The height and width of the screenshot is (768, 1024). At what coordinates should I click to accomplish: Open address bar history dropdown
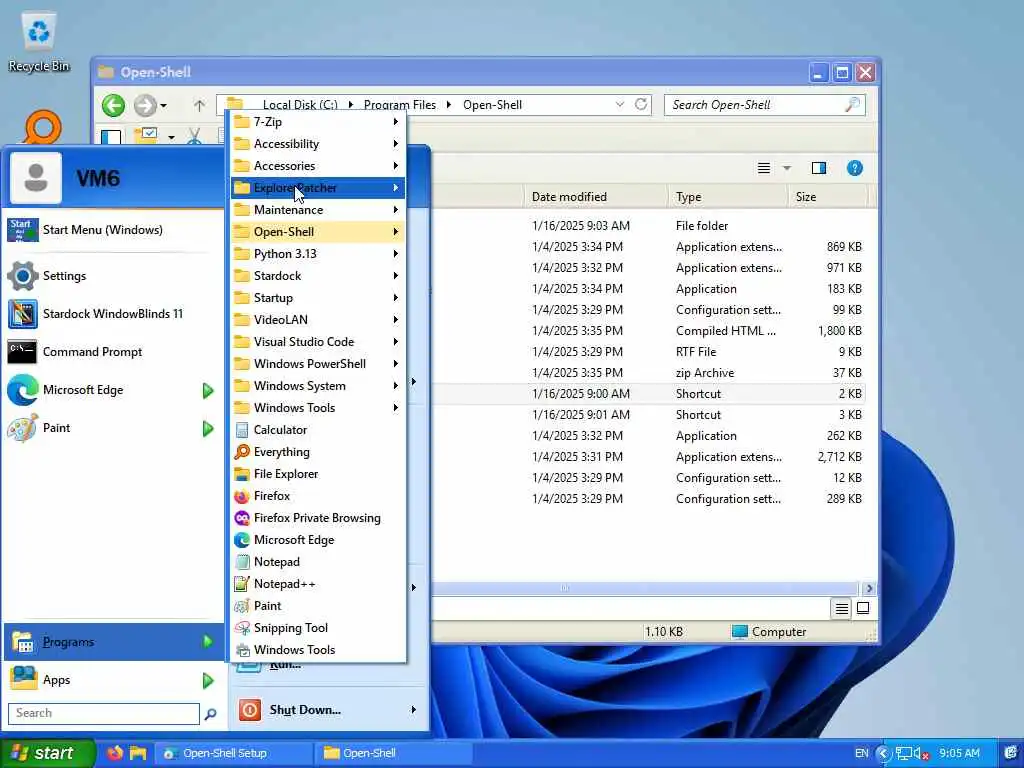point(620,104)
